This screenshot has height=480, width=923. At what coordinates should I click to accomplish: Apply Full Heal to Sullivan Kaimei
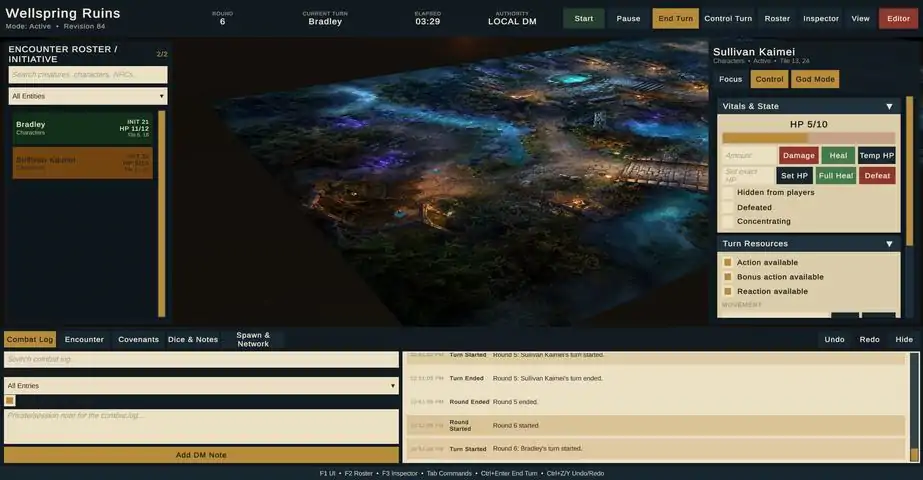pyautogui.click(x=835, y=176)
